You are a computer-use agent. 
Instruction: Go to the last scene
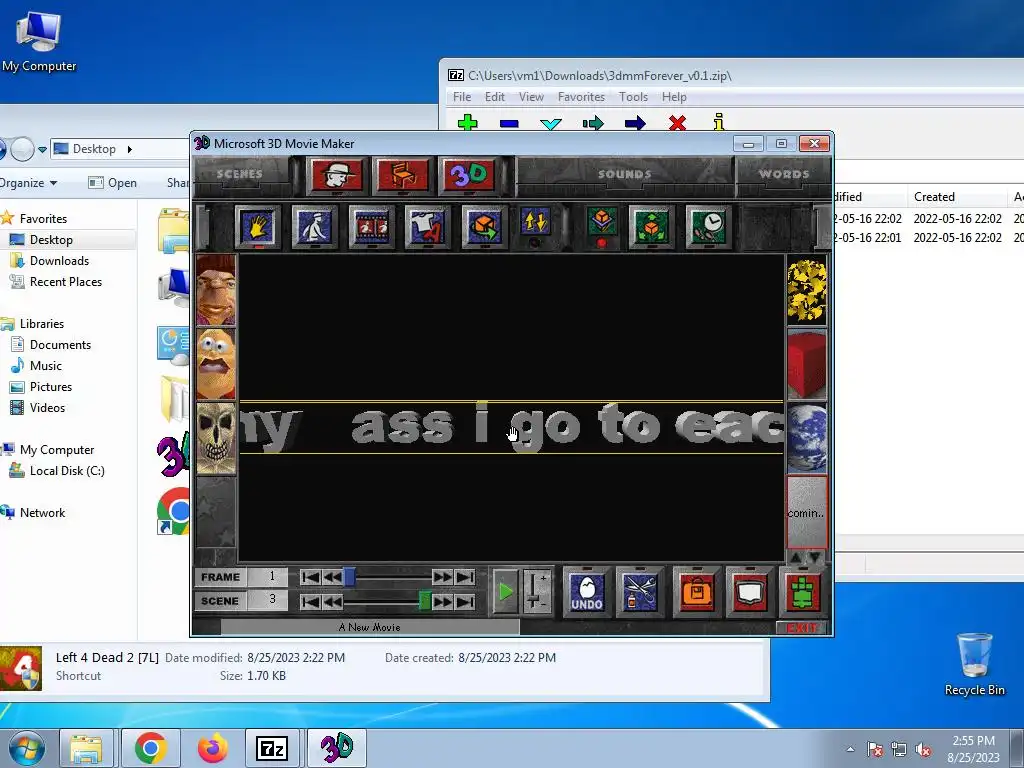465,601
